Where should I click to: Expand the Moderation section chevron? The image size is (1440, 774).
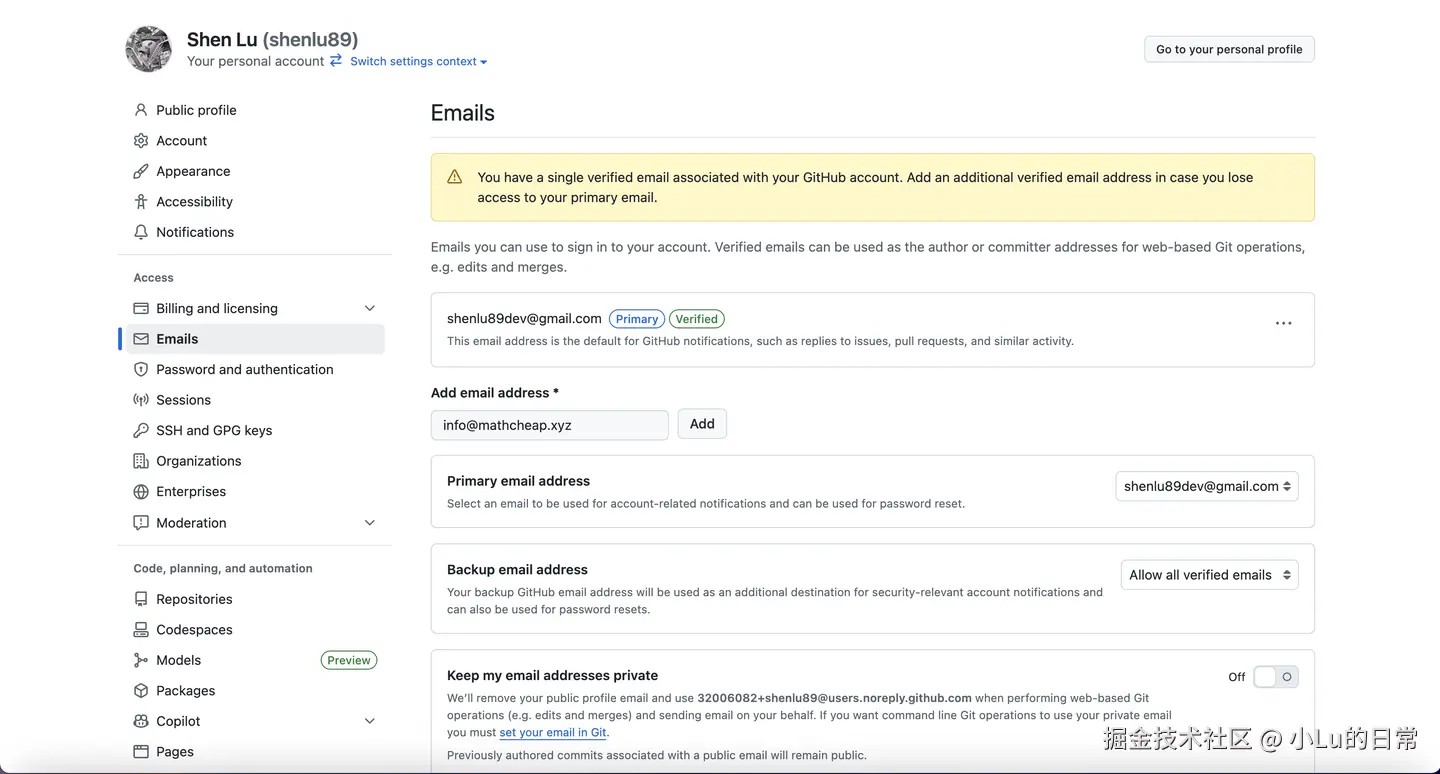point(369,523)
